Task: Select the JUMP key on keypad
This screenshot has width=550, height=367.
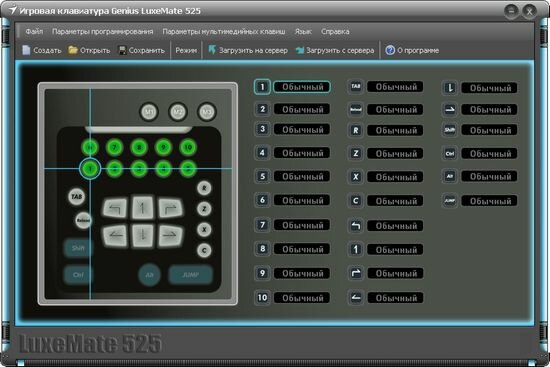Action: point(190,275)
